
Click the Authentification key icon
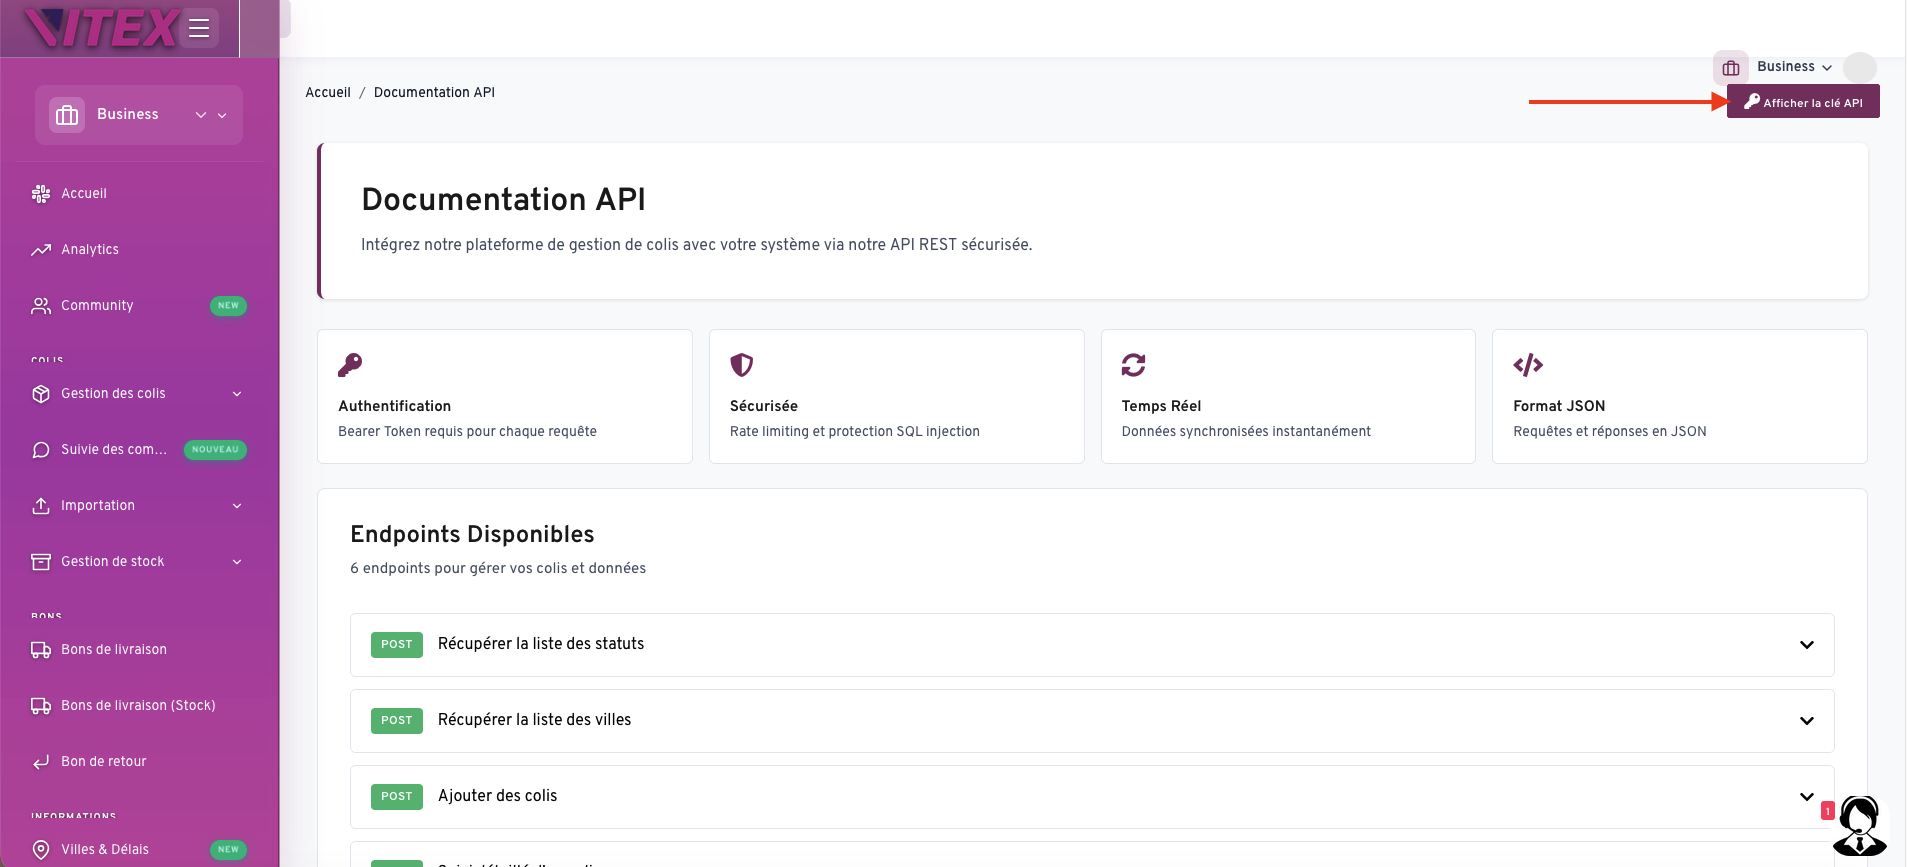pyautogui.click(x=350, y=365)
